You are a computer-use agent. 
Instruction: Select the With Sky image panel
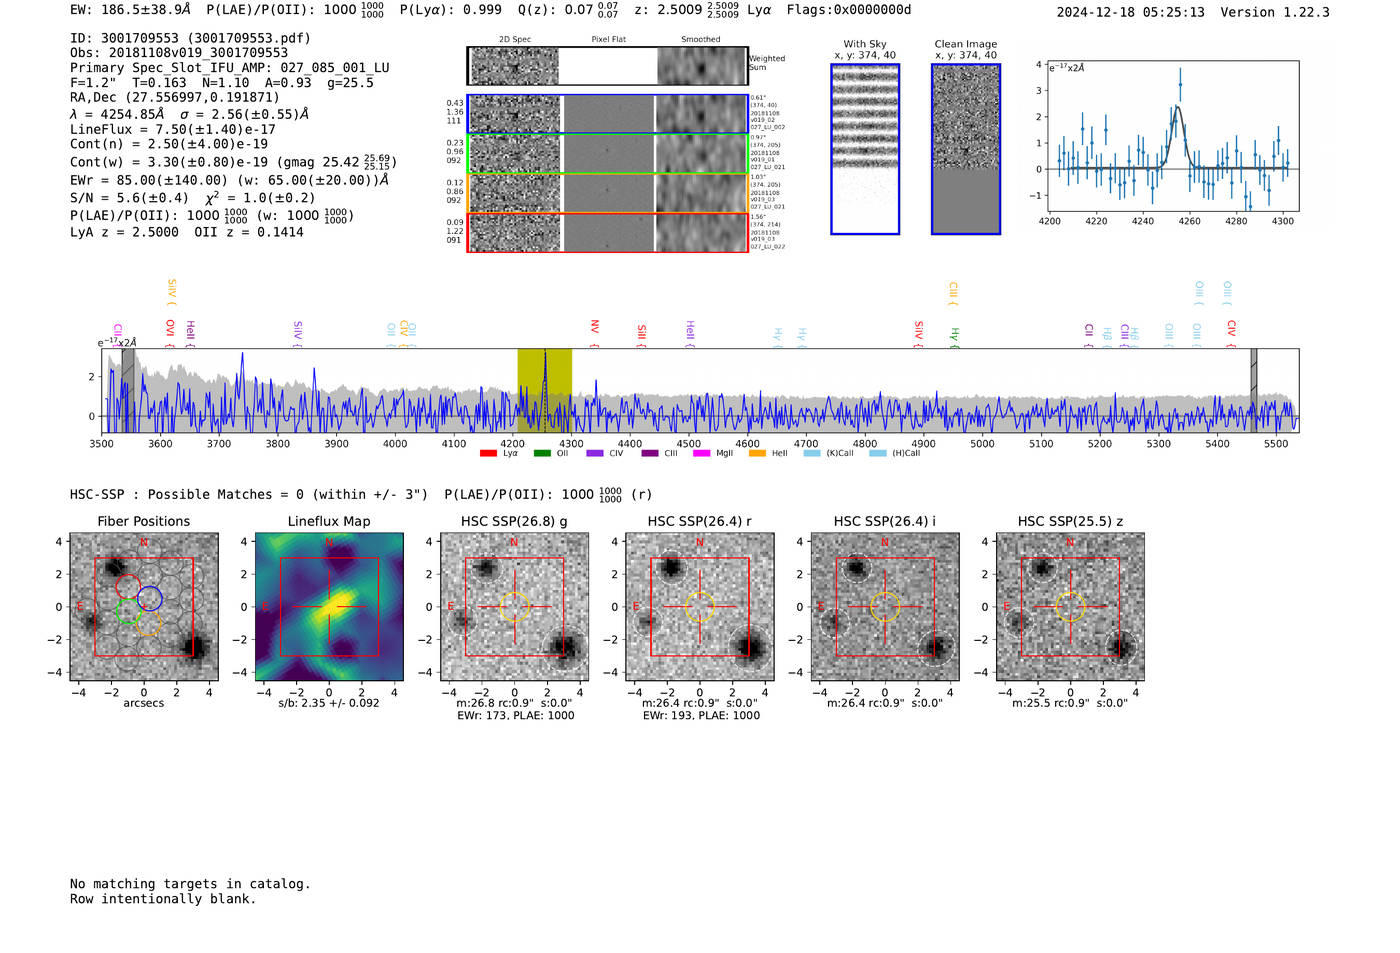[x=865, y=149]
